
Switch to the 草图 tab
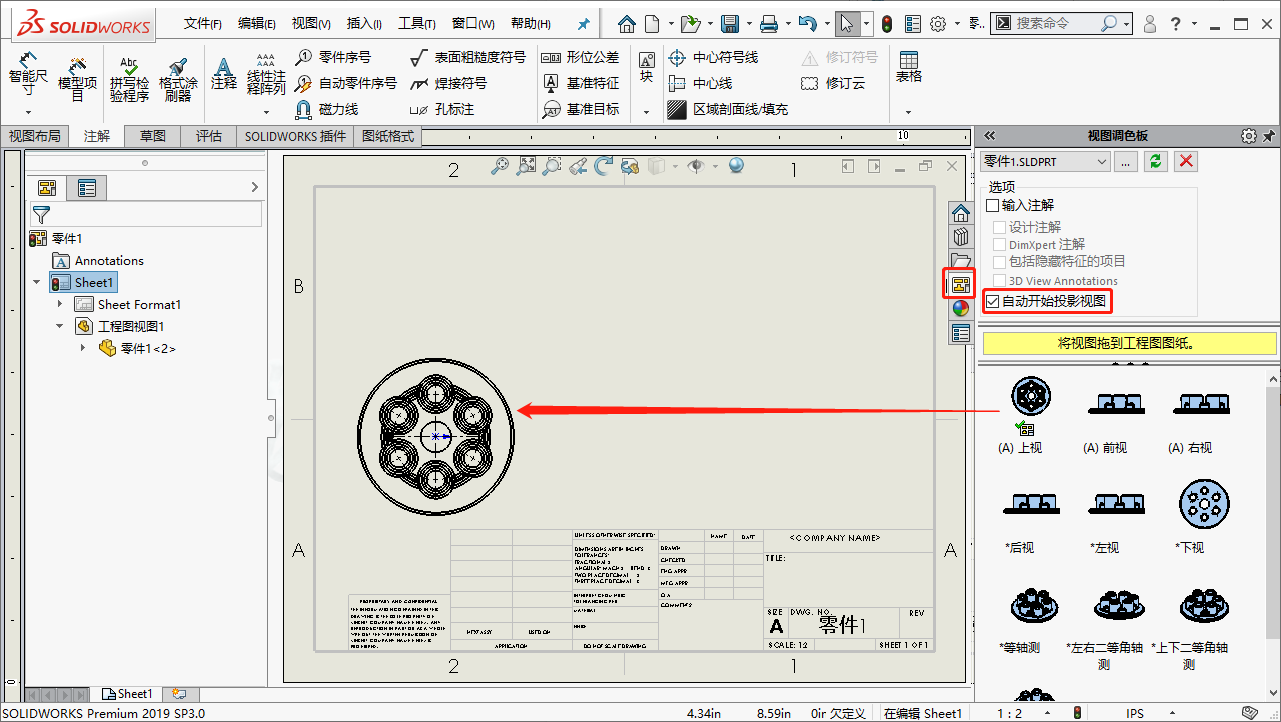pos(151,135)
